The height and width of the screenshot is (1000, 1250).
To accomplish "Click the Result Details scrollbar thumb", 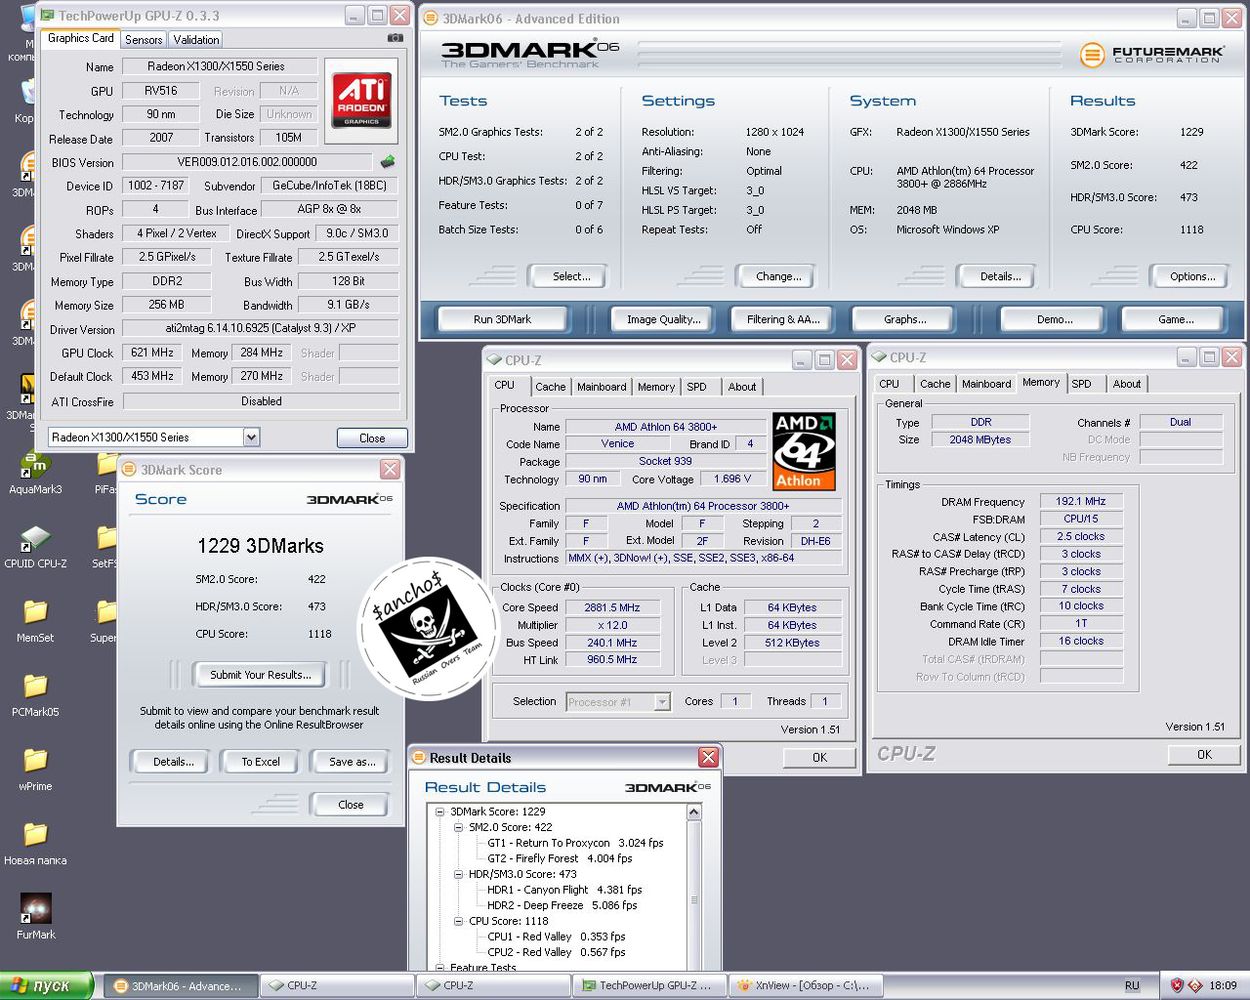I will pos(694,900).
